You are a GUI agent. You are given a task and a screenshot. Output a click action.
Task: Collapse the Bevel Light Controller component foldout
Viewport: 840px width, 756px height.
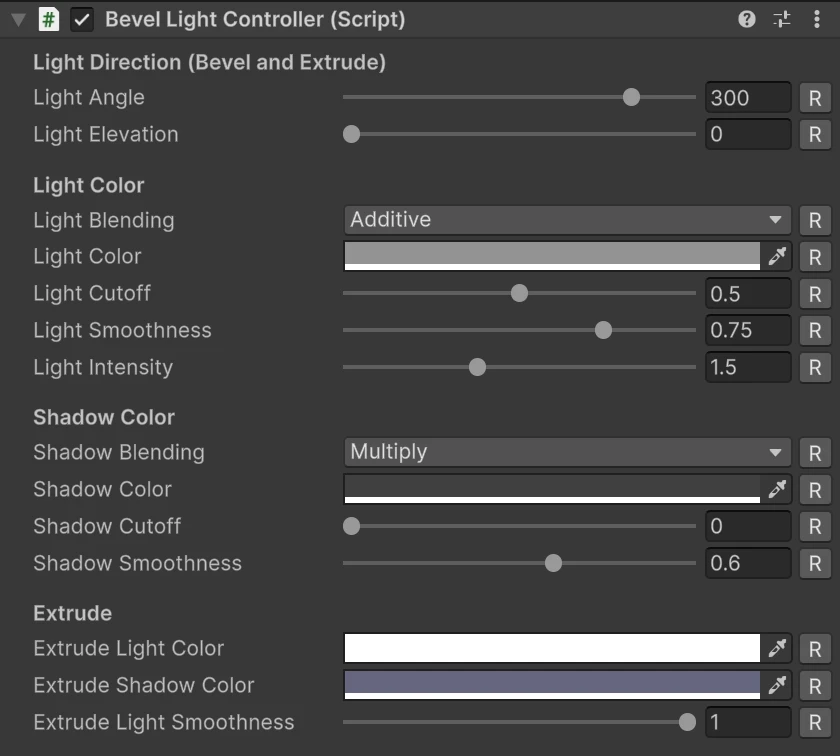[x=18, y=20]
